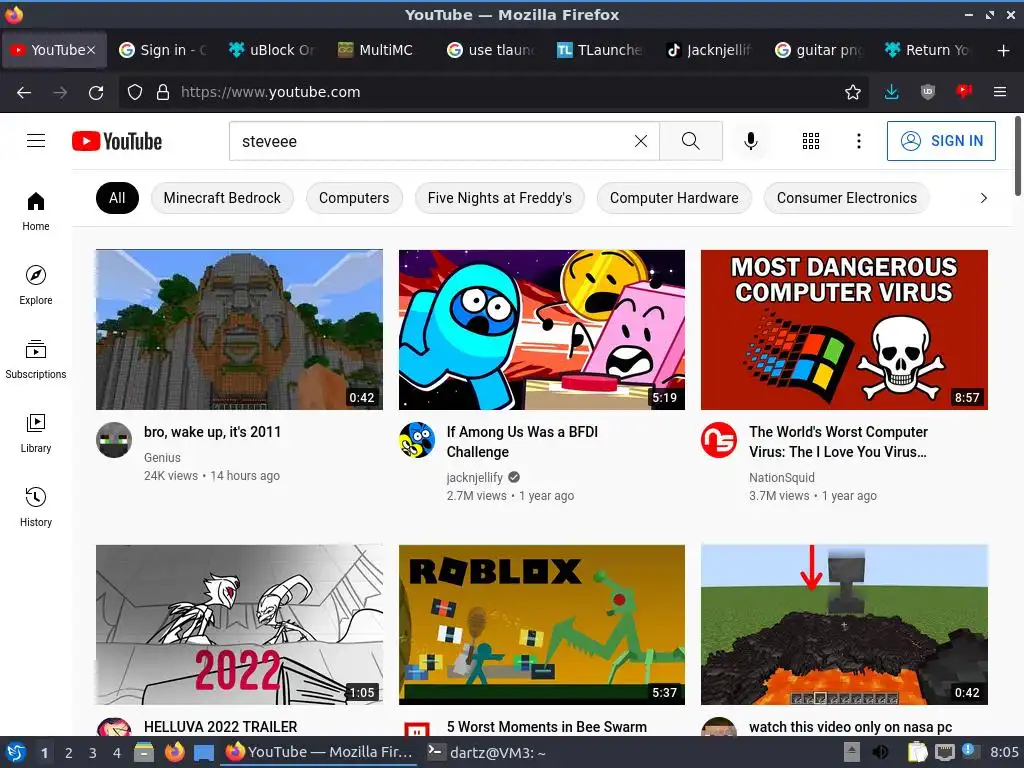This screenshot has height=768, width=1024.
Task: Switch to the TLauncher tab
Action: 600,50
